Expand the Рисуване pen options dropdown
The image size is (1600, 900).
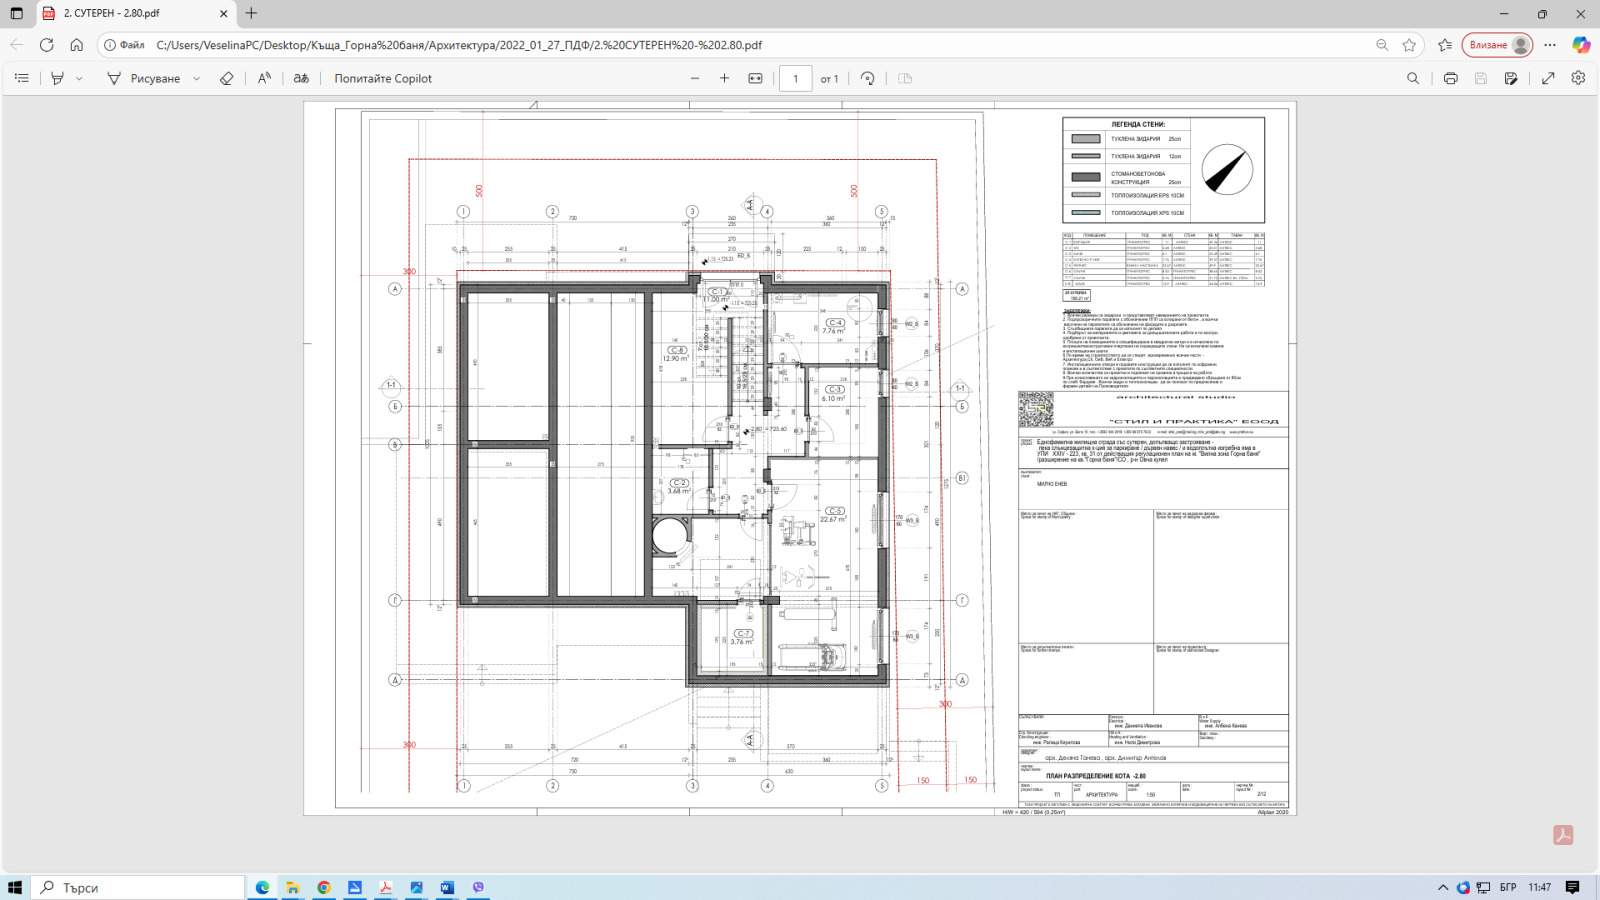pos(197,78)
